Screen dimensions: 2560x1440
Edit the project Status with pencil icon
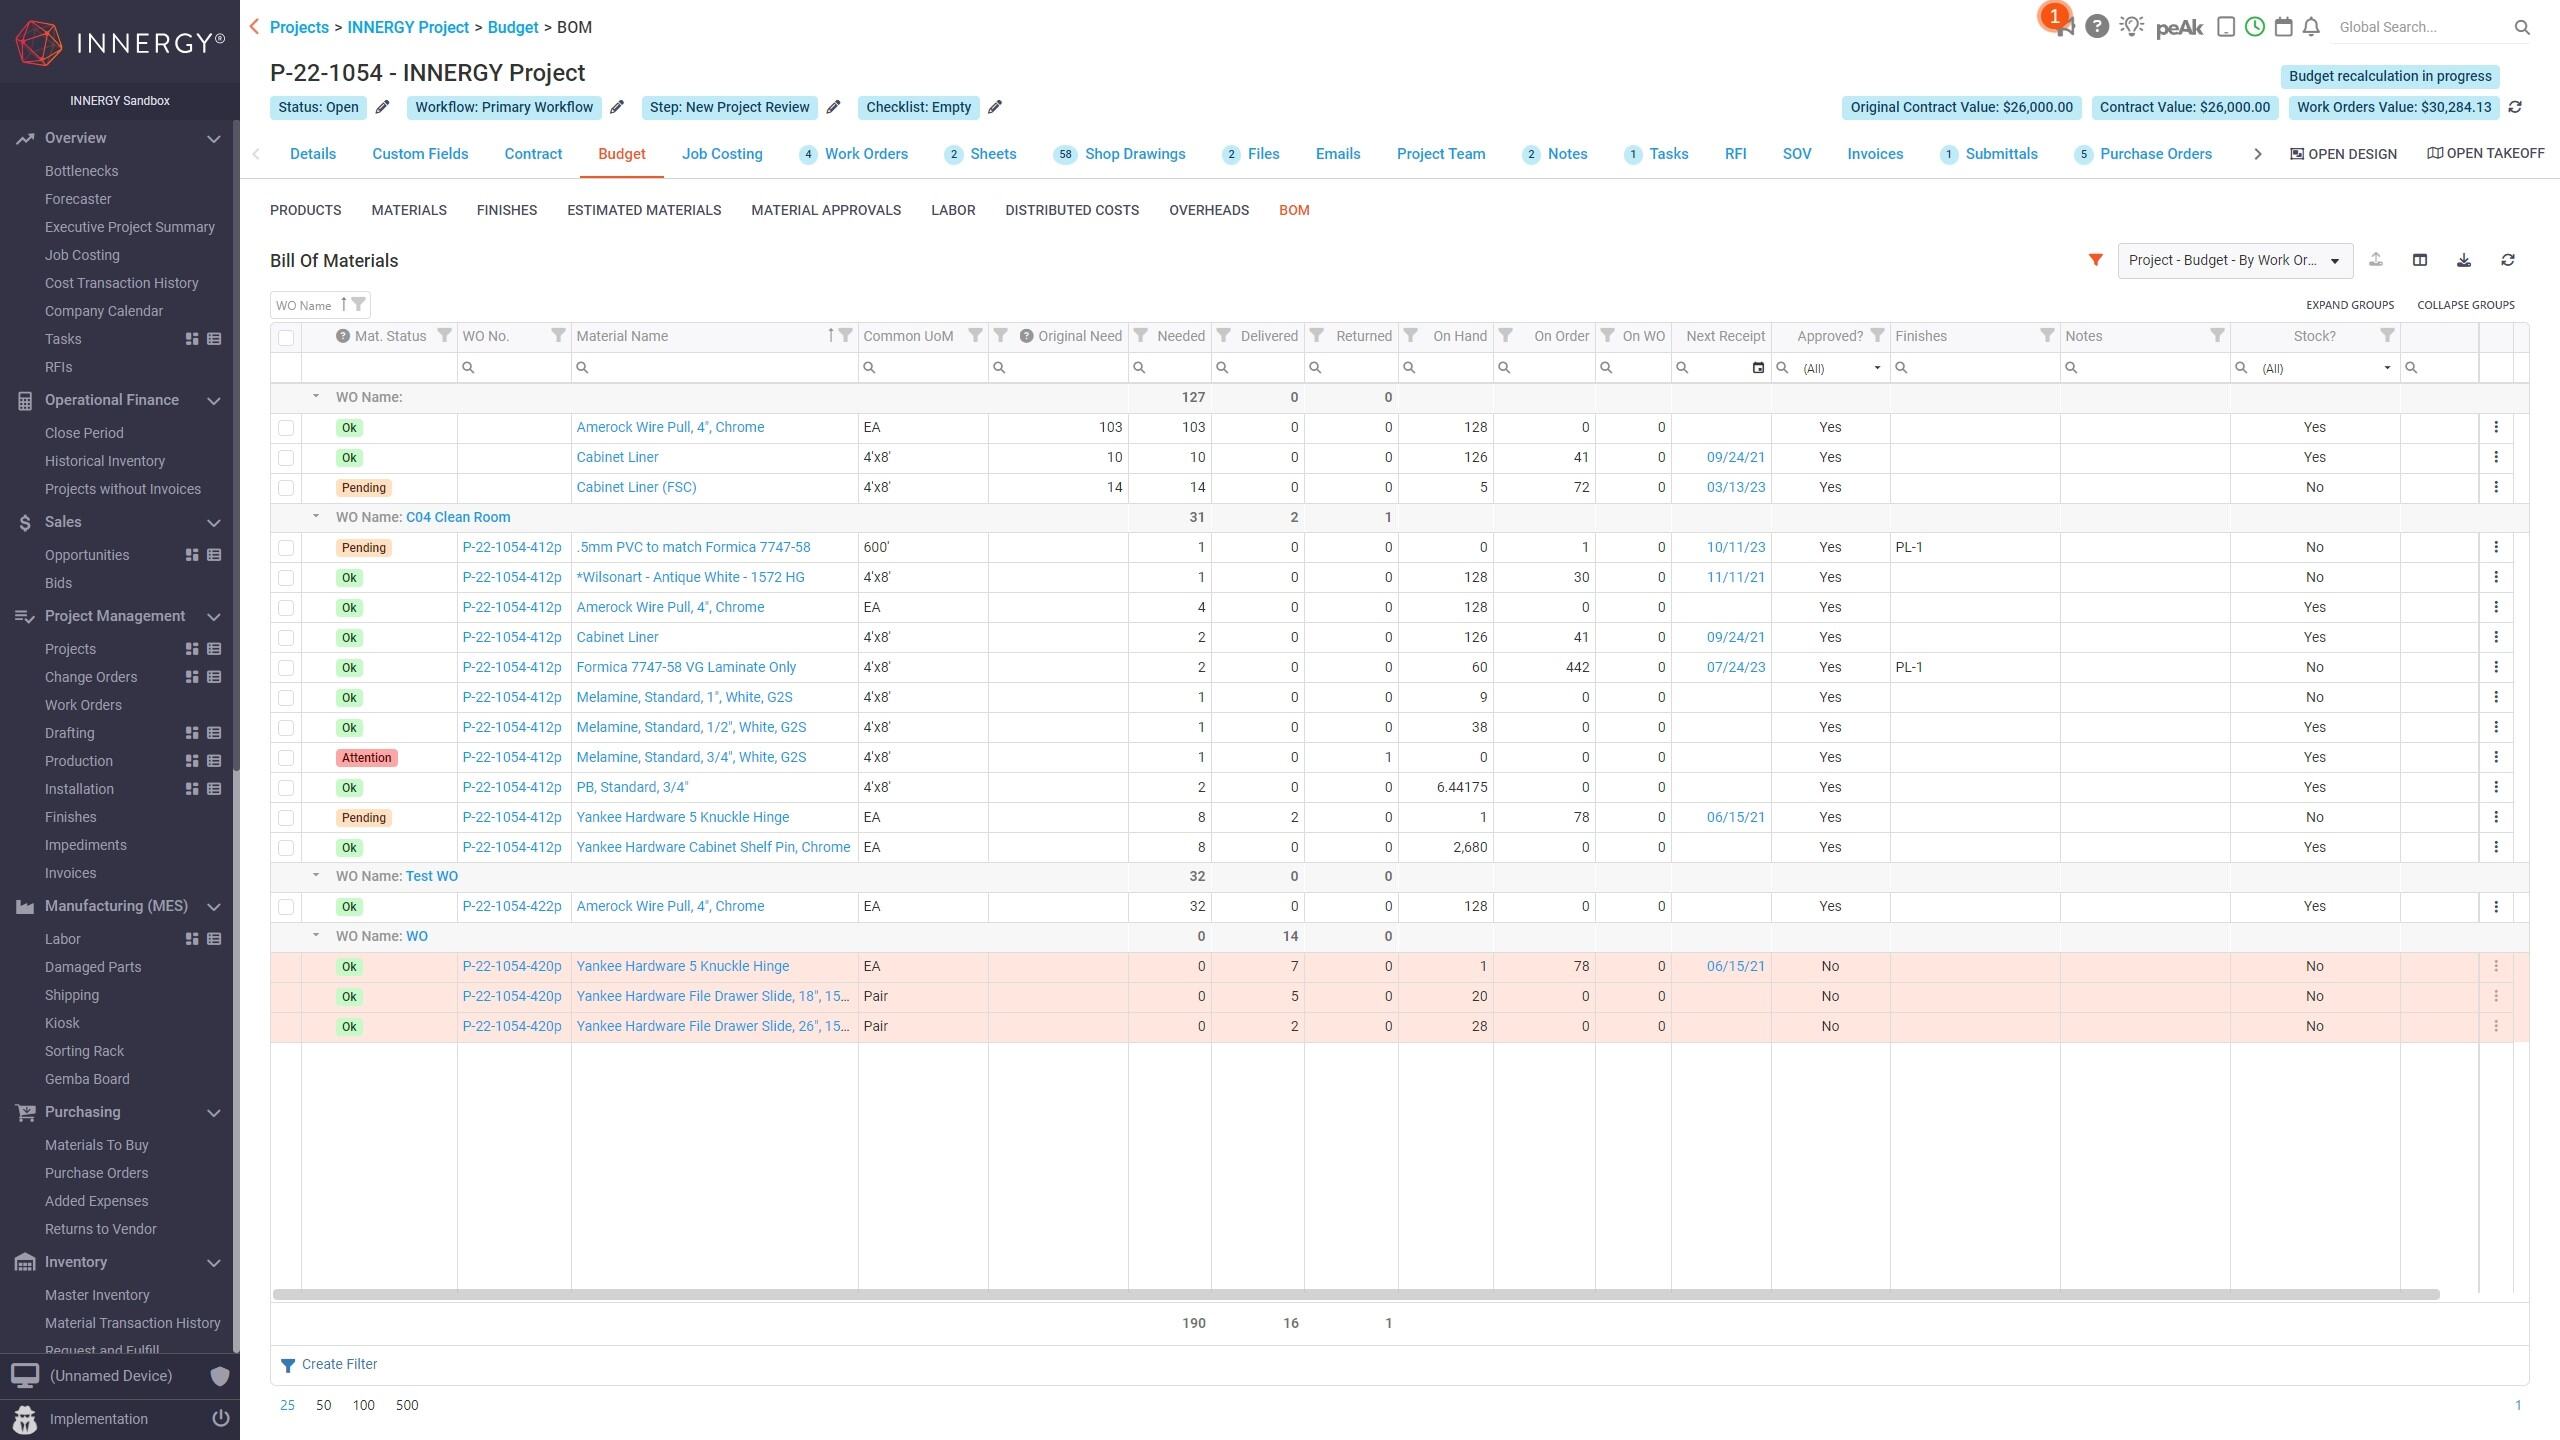382,107
